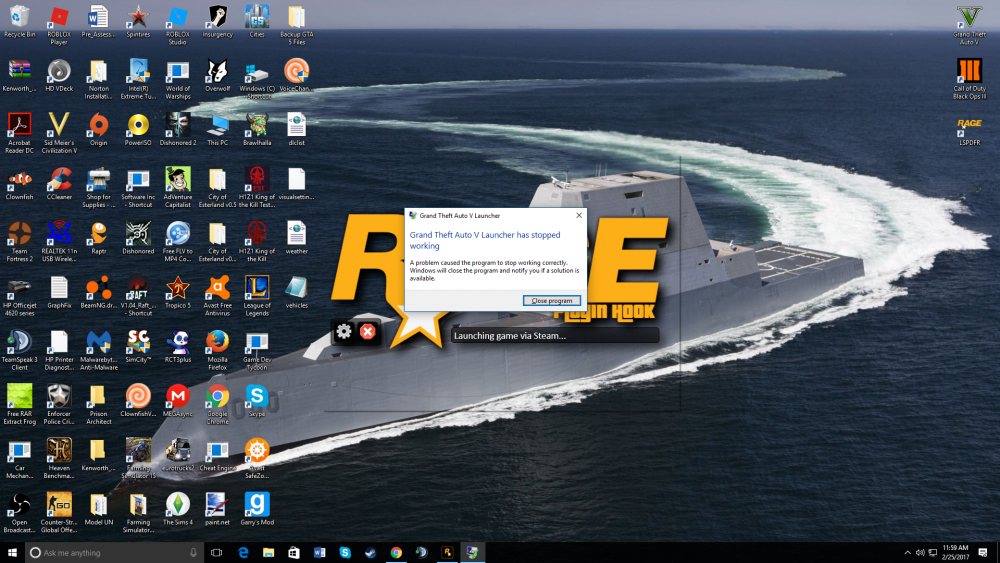Close the Grand Theft Auto V Launcher dialog
The height and width of the screenshot is (563, 1000).
tap(579, 215)
